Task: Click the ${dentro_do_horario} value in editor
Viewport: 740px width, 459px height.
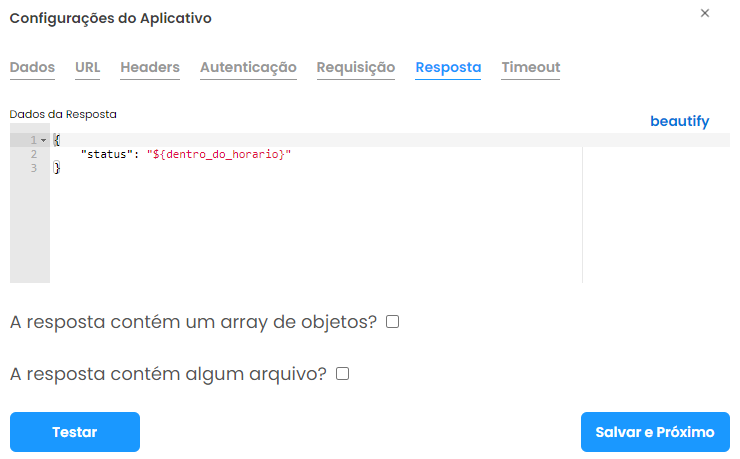Action: tap(218, 155)
